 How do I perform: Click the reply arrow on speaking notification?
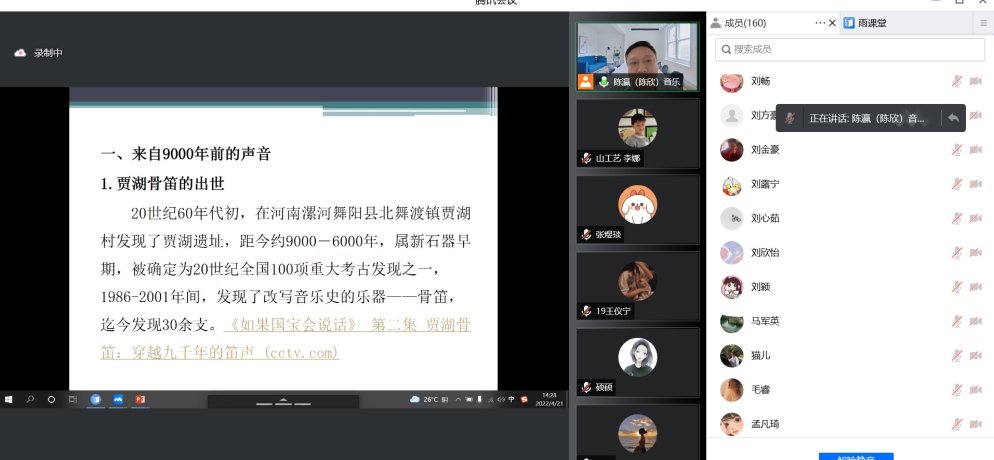coord(954,118)
